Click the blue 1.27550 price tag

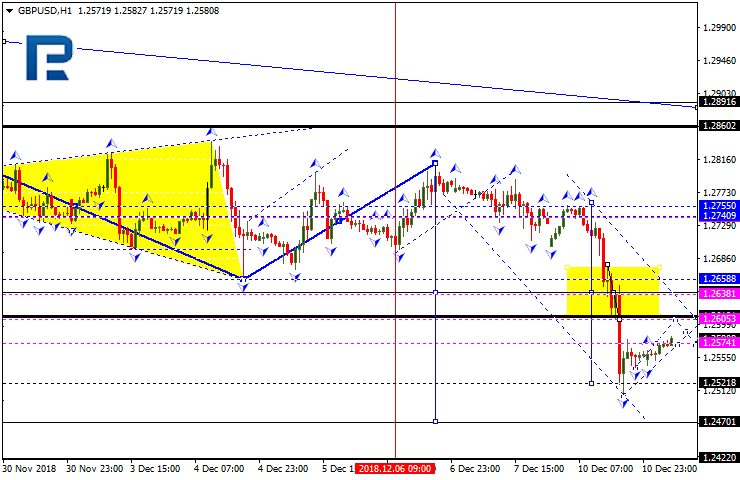[x=718, y=205]
